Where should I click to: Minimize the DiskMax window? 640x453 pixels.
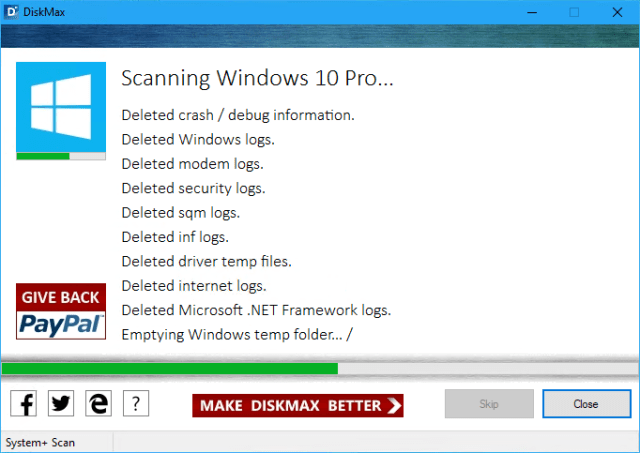tap(532, 12)
